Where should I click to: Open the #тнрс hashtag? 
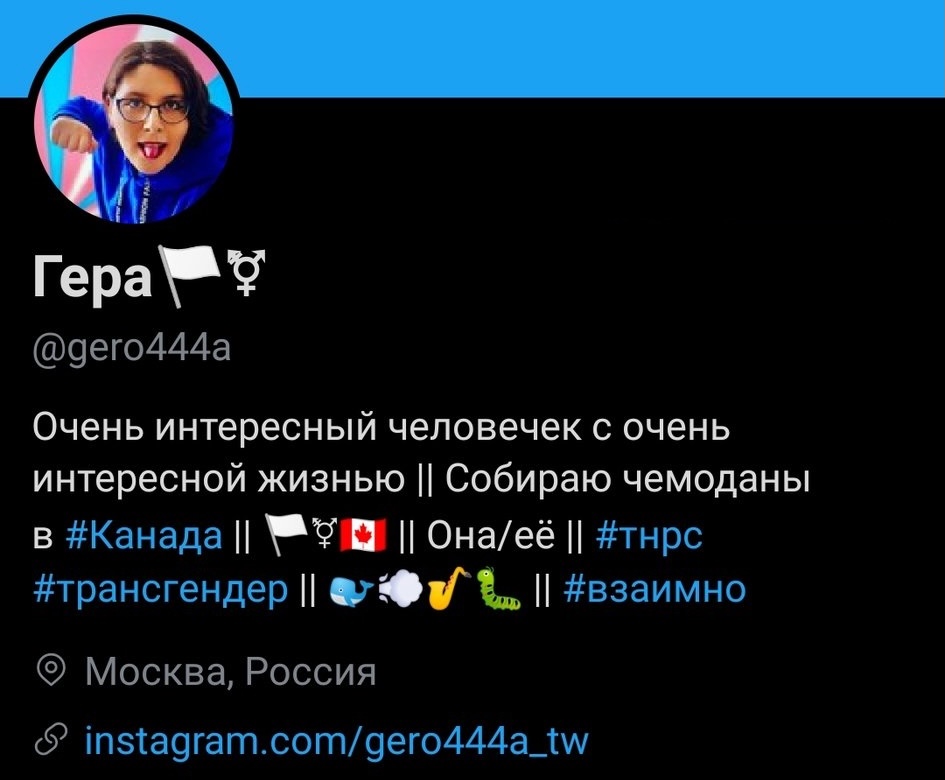pos(649,535)
